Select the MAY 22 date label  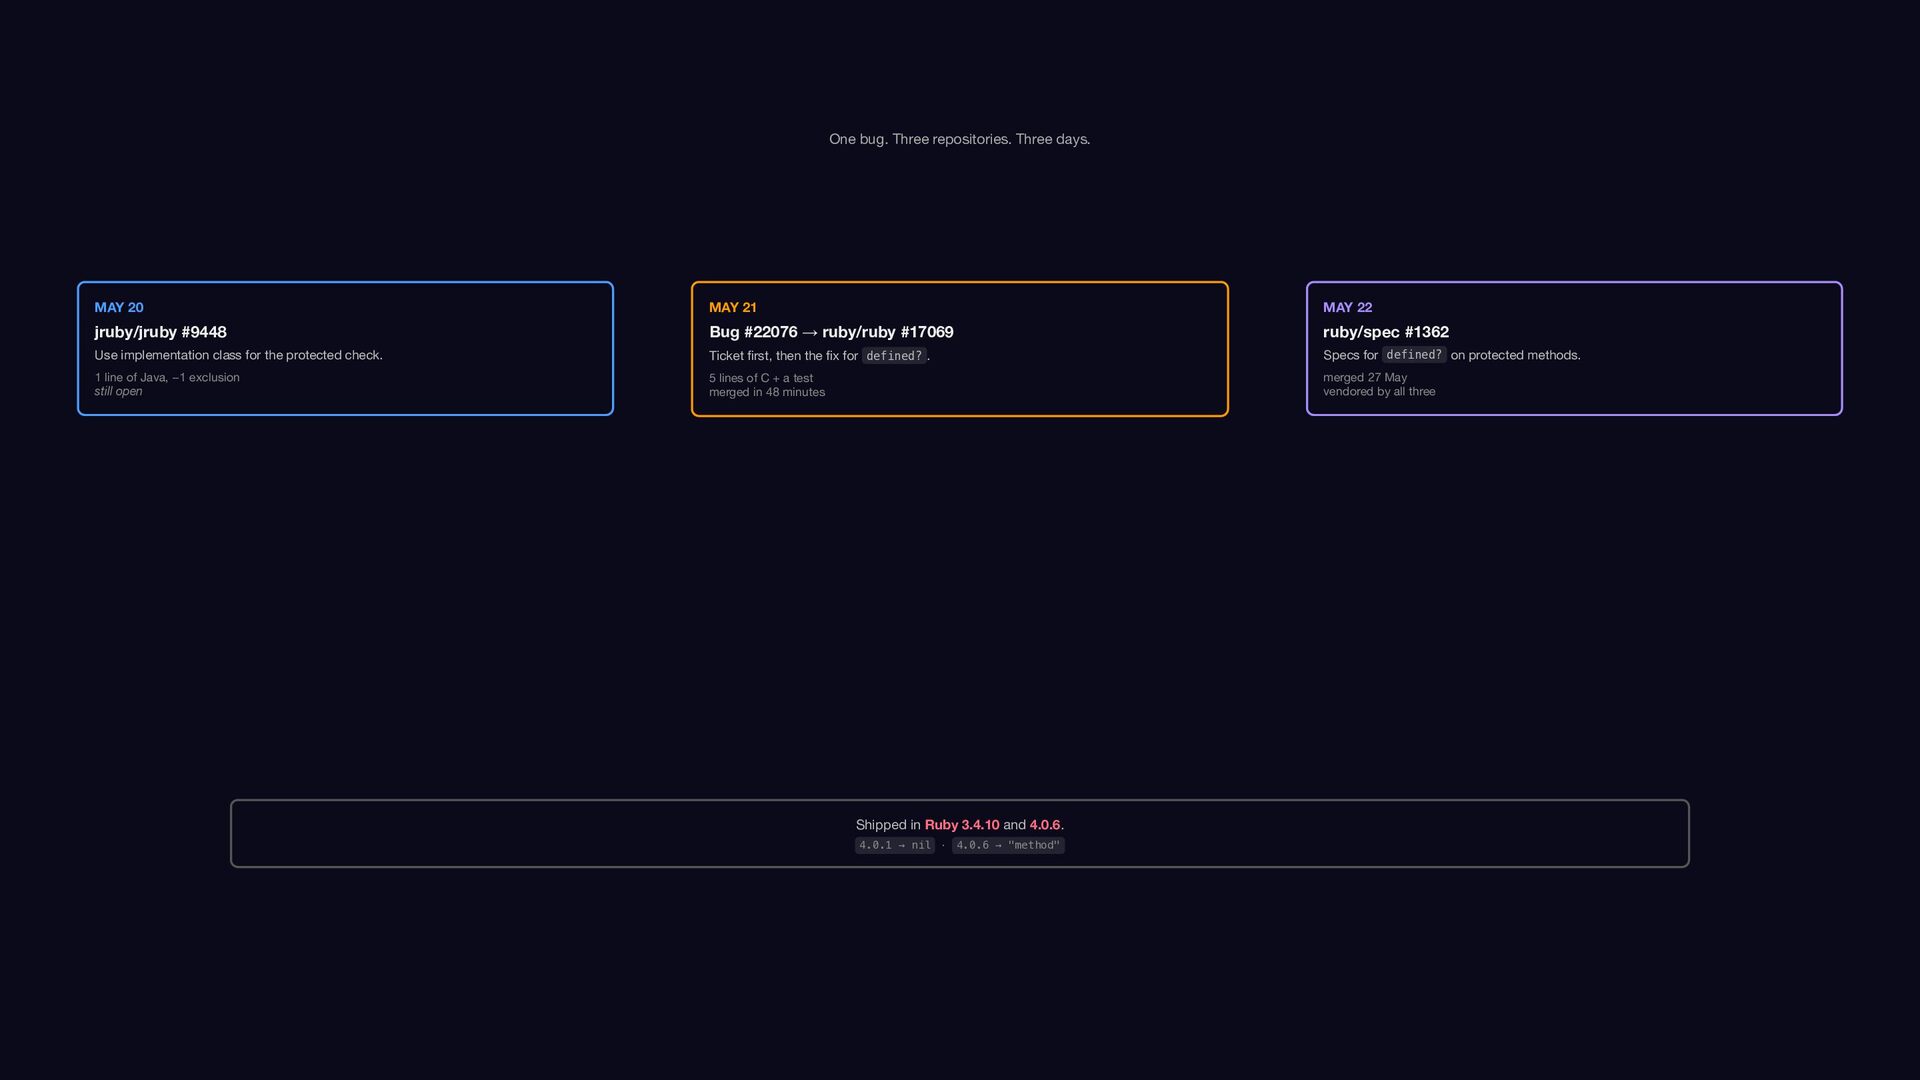(x=1347, y=307)
